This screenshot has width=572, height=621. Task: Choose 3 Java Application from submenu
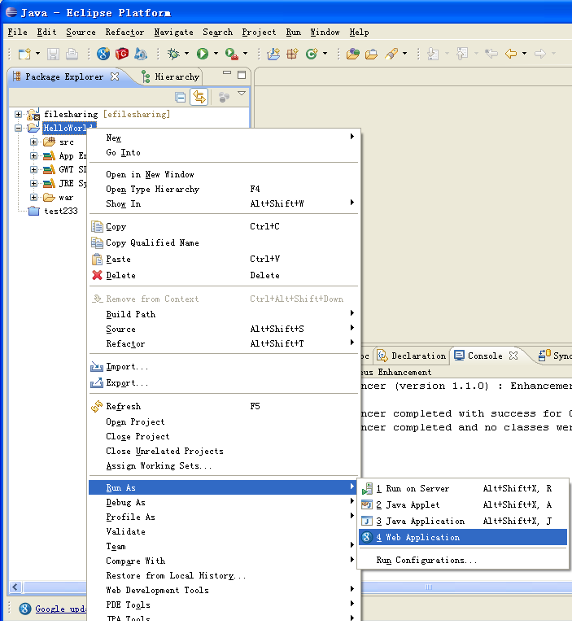click(463, 521)
